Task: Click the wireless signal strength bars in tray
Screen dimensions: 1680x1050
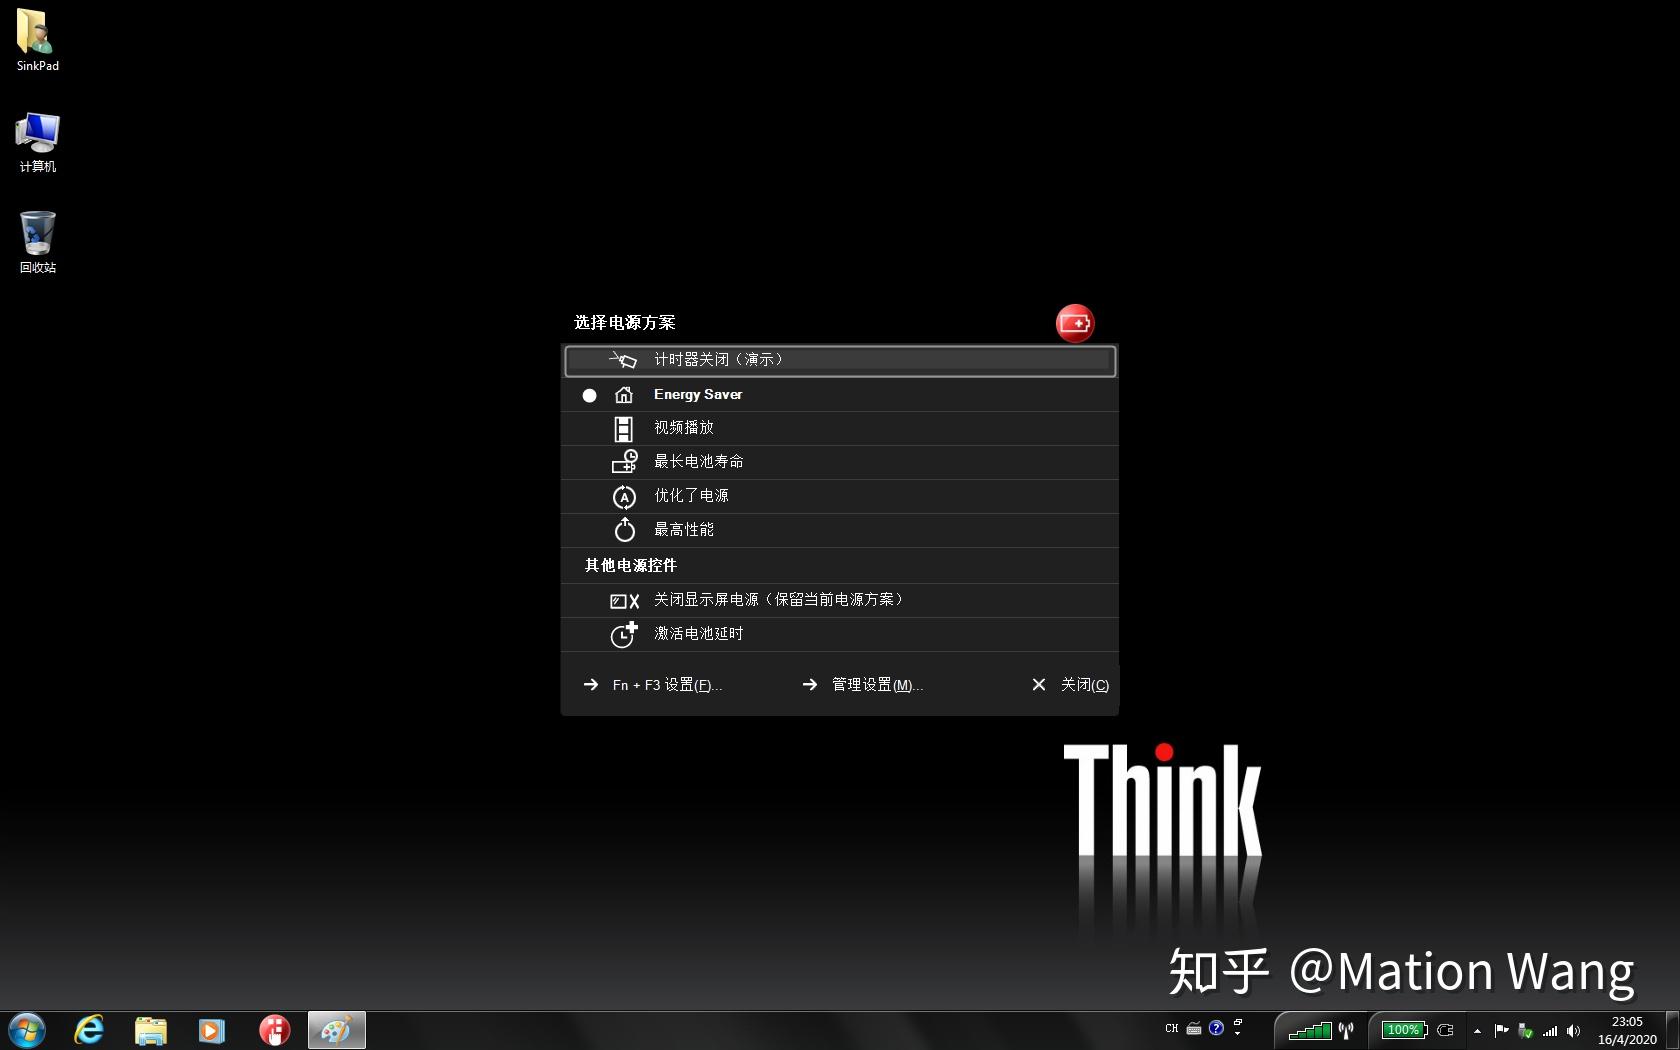Action: [1551, 1031]
